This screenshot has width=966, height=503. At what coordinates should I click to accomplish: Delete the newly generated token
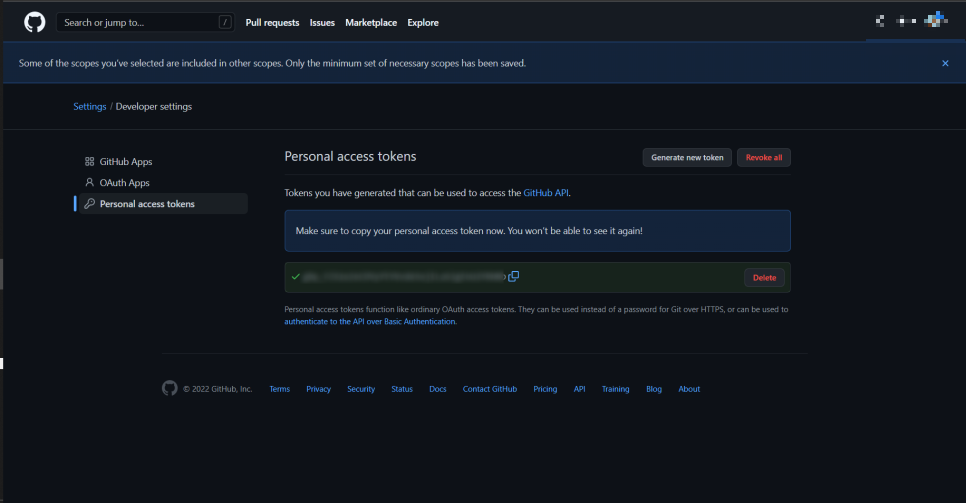(765, 277)
